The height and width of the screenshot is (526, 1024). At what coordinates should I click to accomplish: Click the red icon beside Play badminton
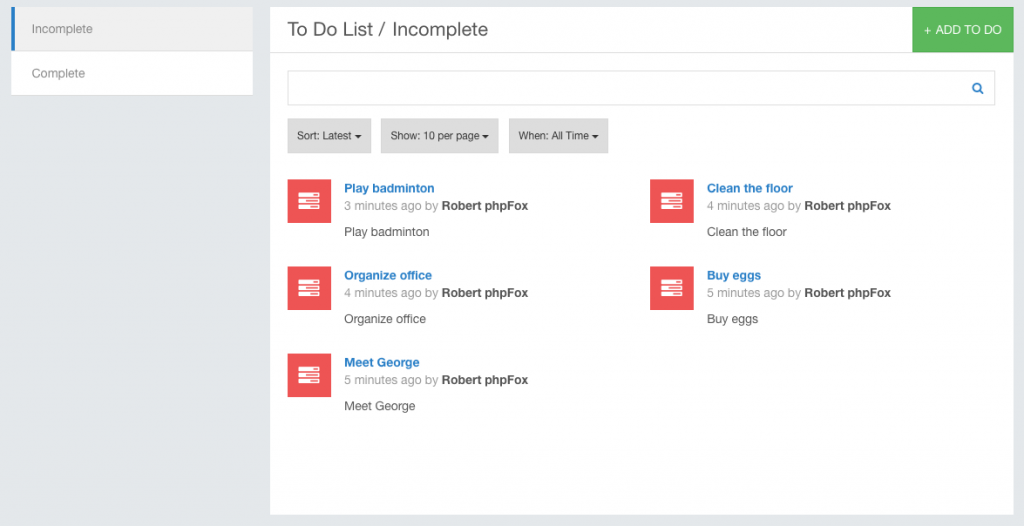309,201
